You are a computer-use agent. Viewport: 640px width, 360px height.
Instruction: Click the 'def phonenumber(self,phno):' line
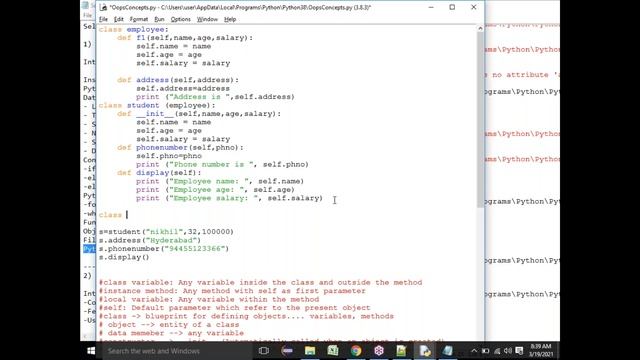coord(180,148)
